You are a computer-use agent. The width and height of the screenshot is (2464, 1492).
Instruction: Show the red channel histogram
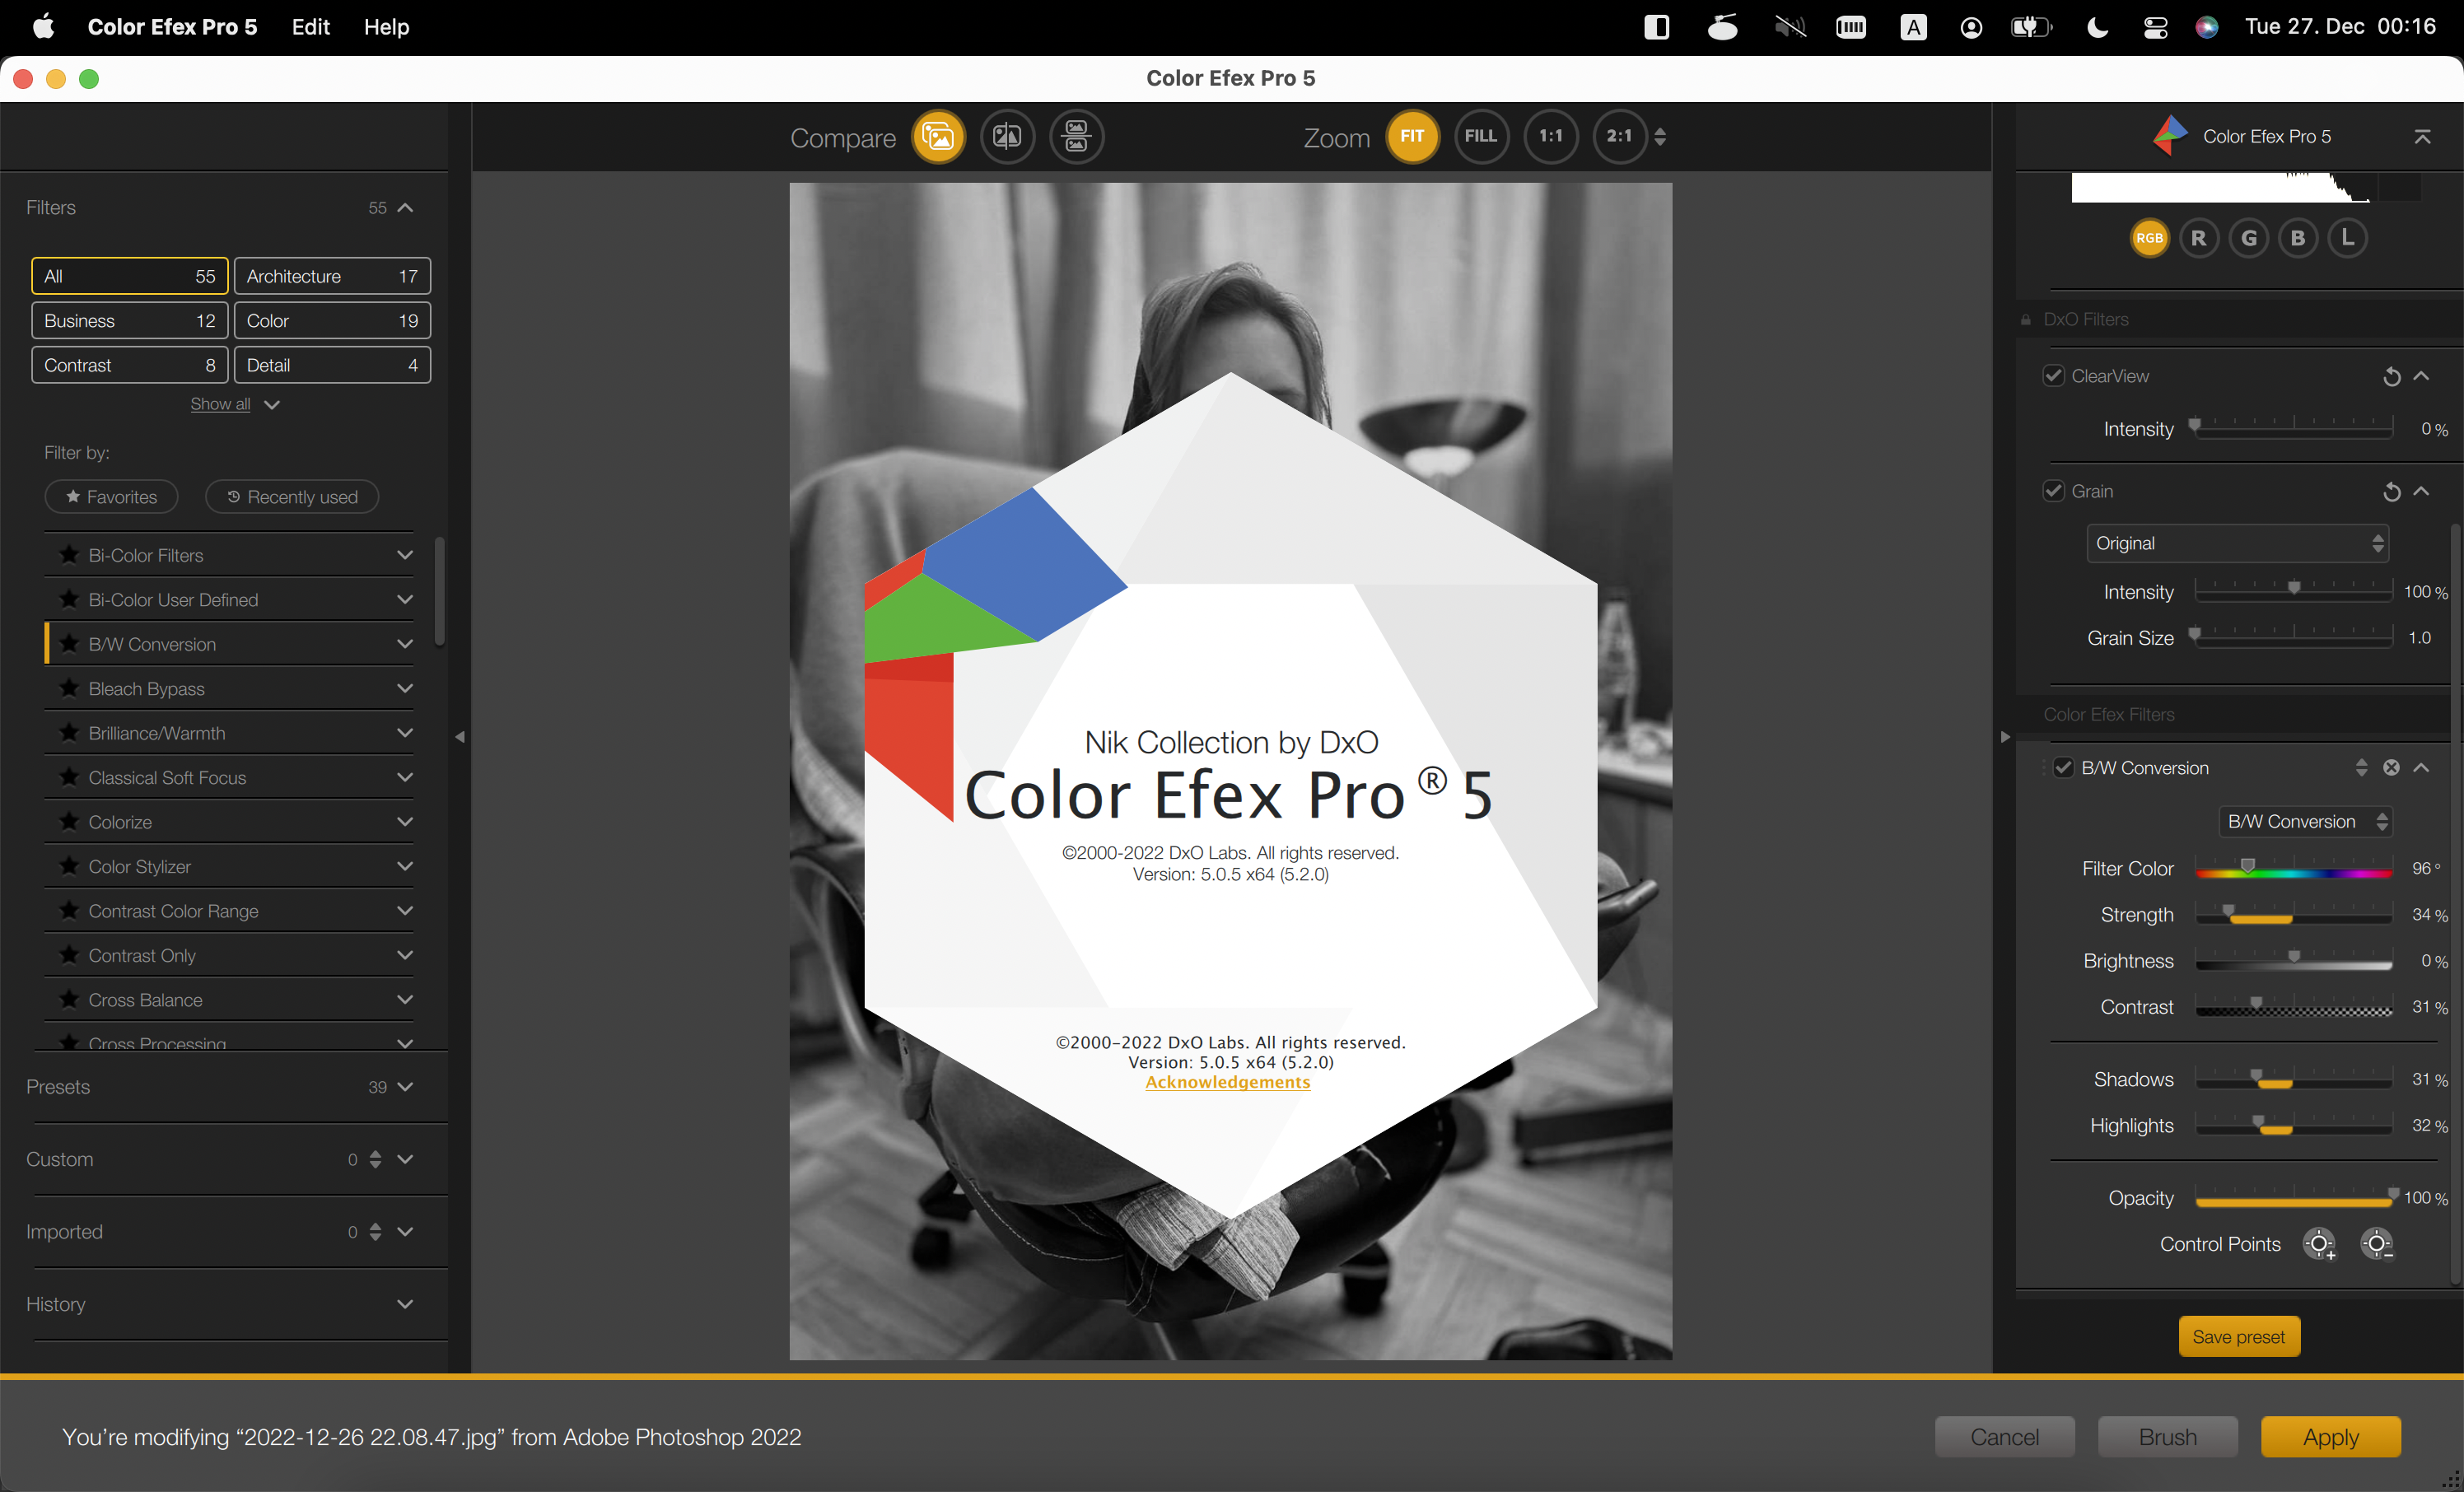2198,238
